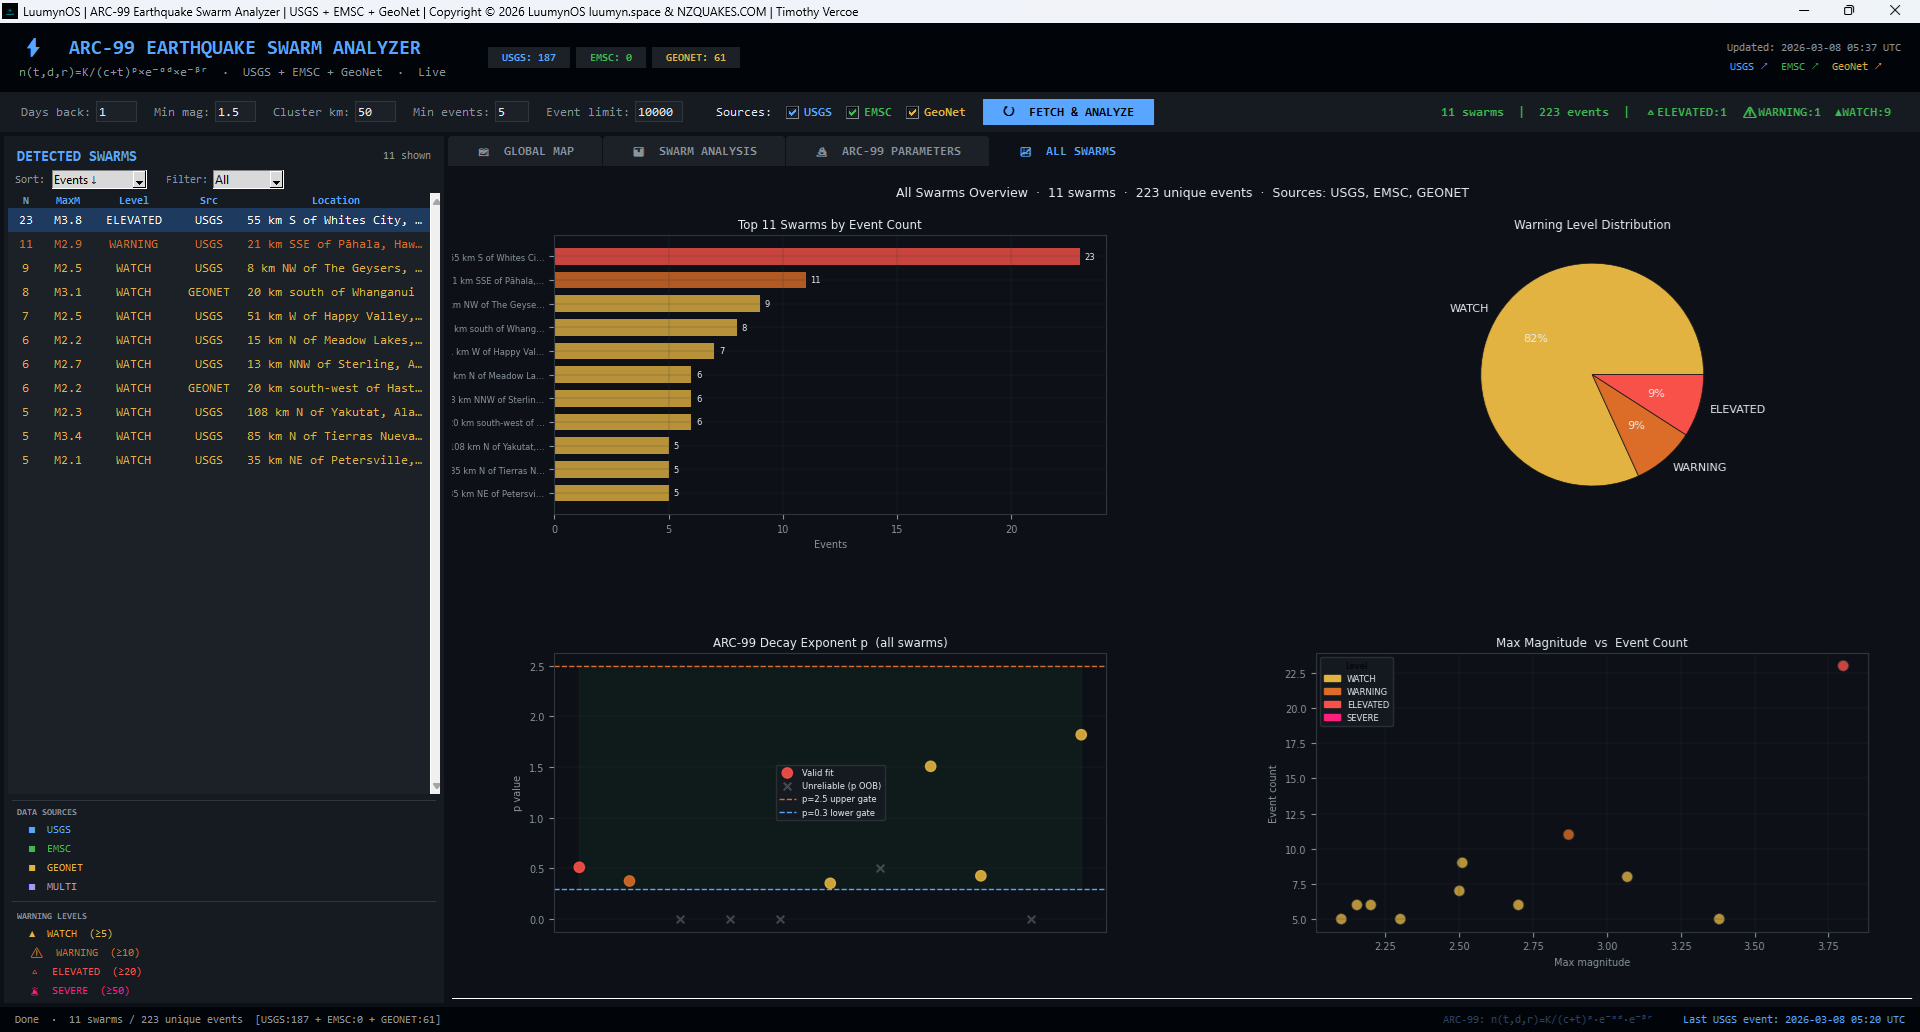
Task: Click the All Swarms chart icon
Action: 1025,152
